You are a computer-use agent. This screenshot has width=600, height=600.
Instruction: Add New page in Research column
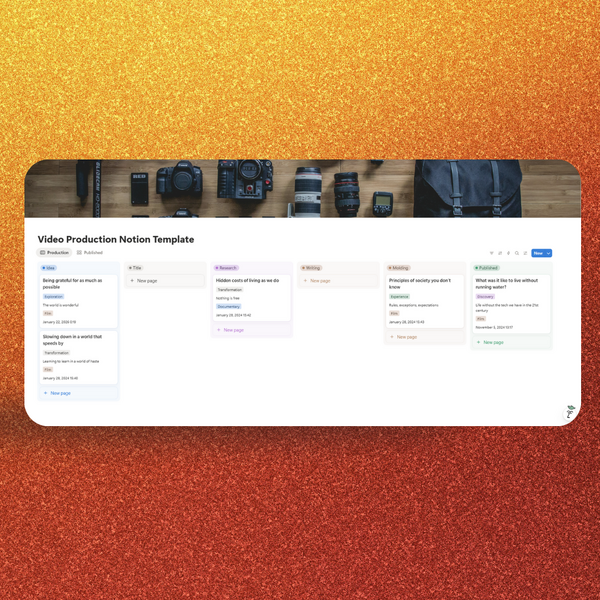251,330
